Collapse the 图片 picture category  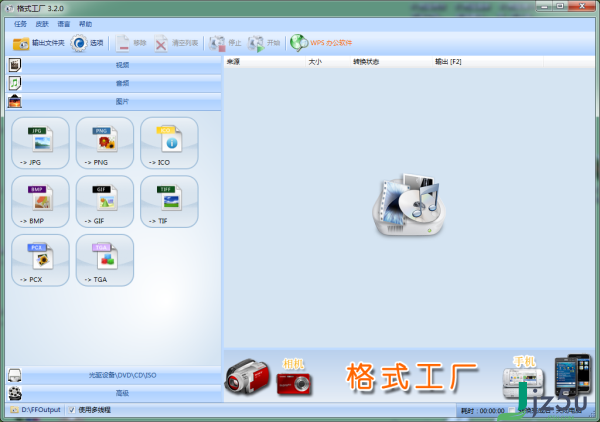[x=114, y=101]
